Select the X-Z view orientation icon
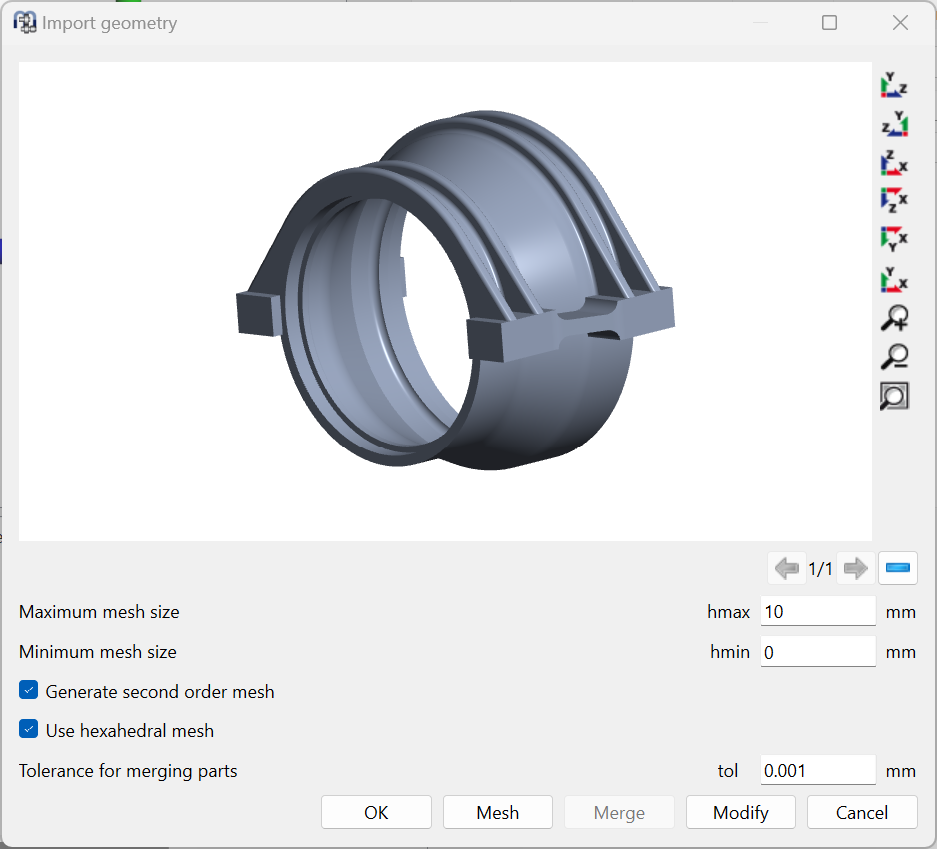The width and height of the screenshot is (937, 849). [x=894, y=200]
